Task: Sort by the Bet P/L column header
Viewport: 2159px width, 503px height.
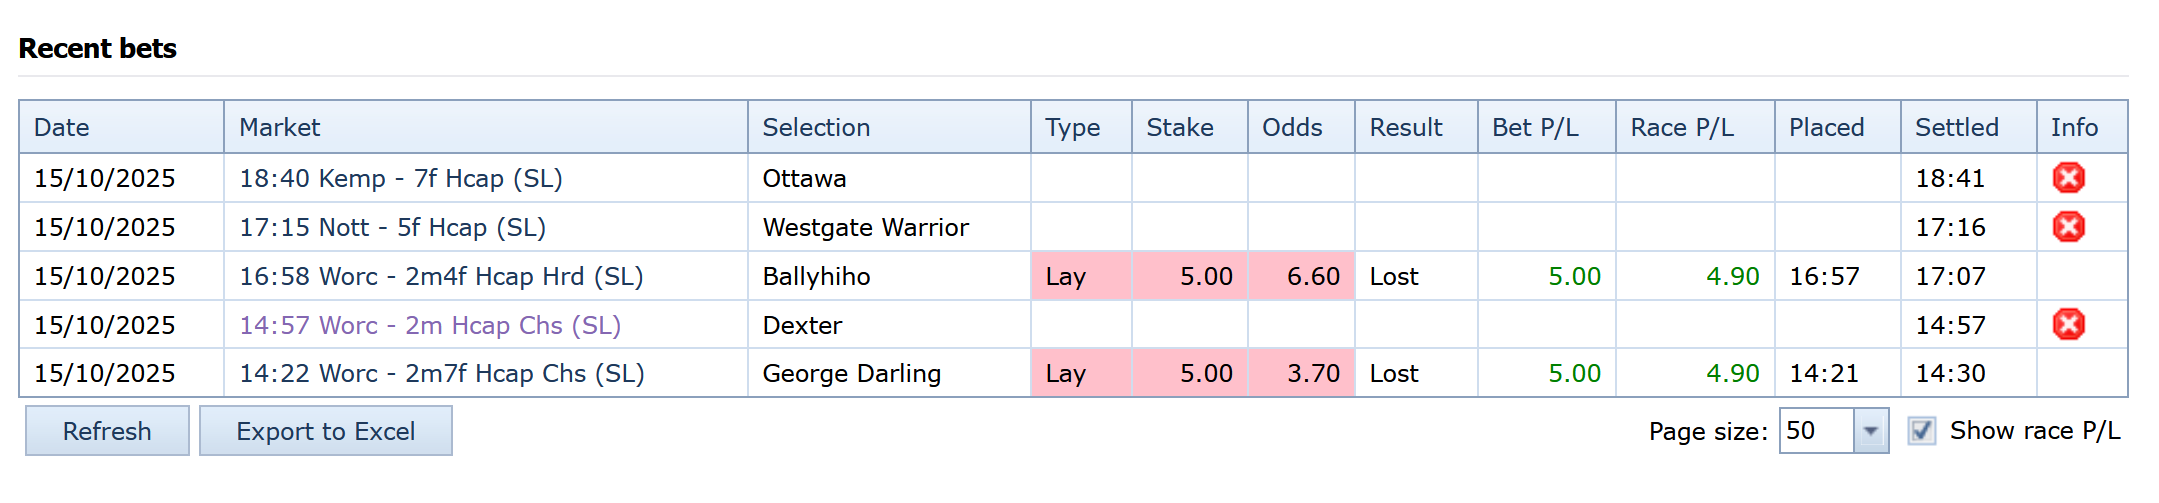Action: click(1535, 127)
